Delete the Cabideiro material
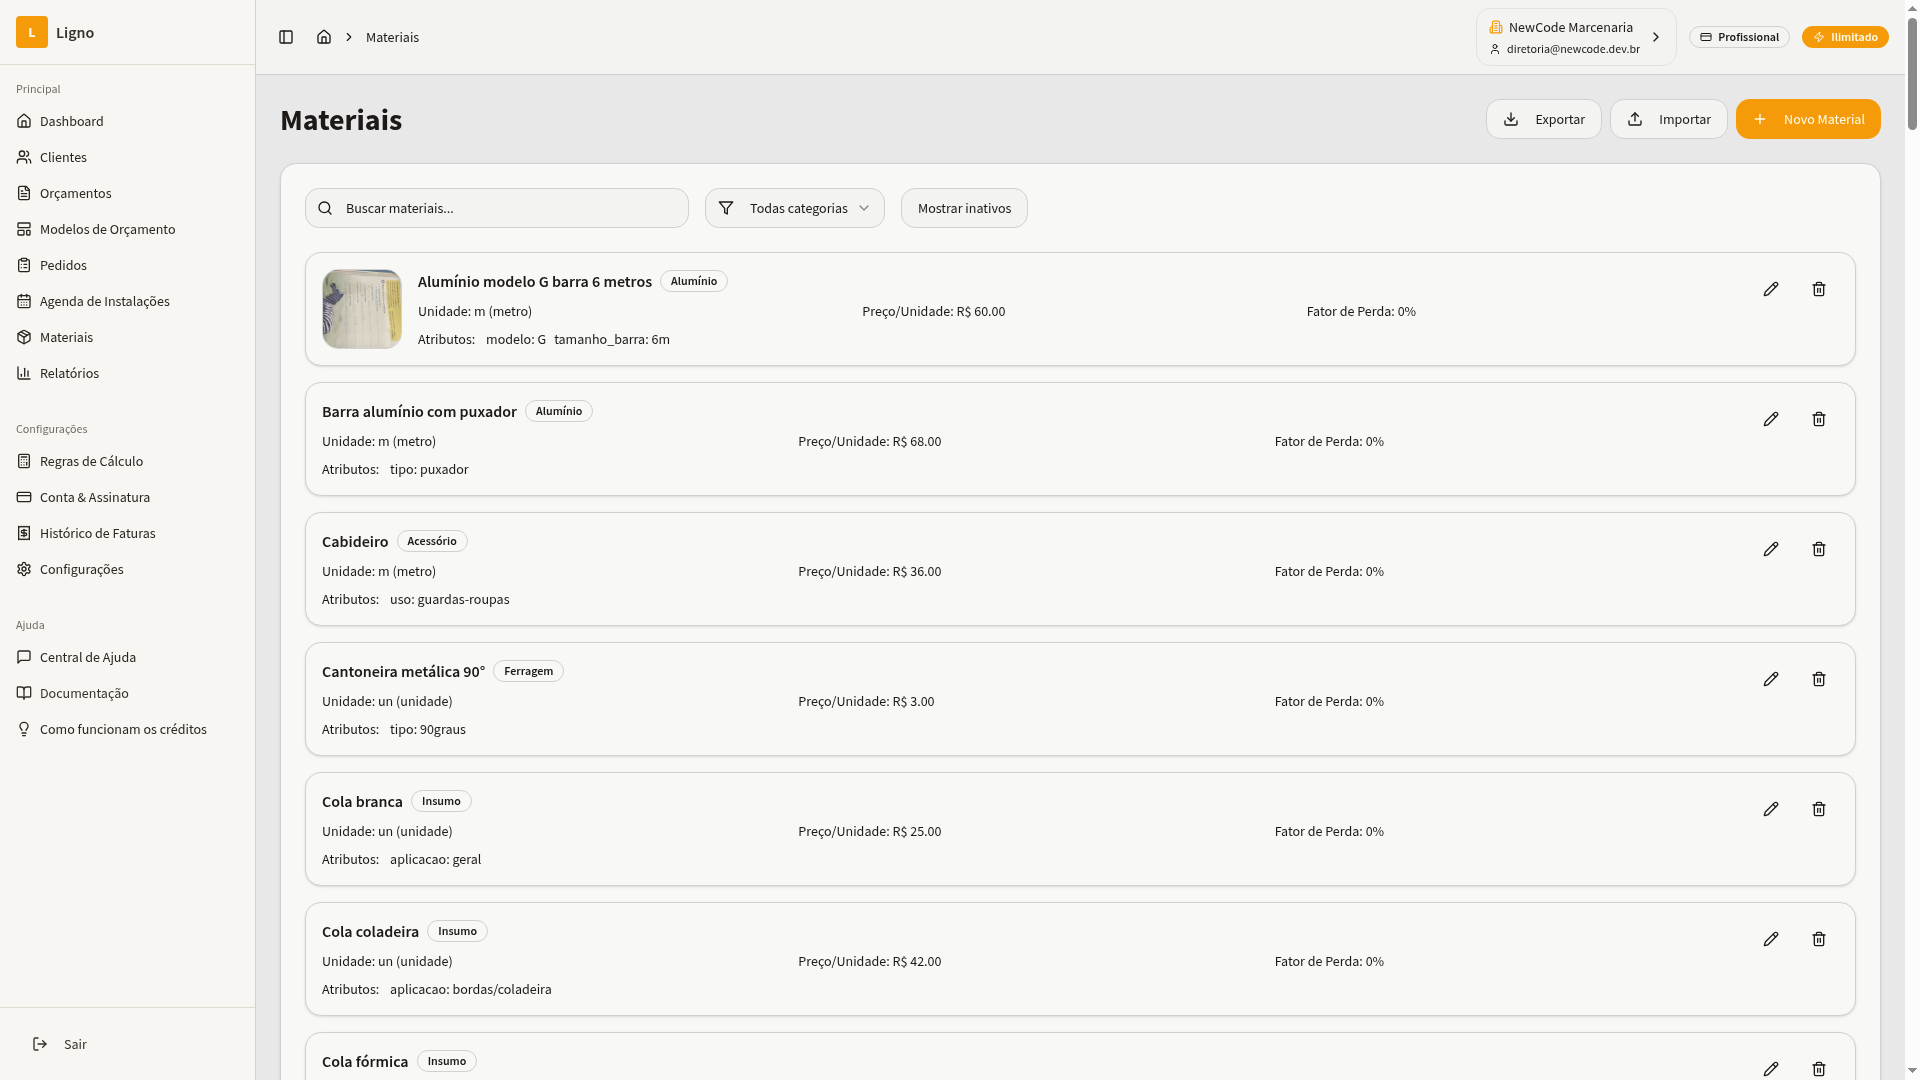This screenshot has width=1920, height=1080. [1819, 549]
